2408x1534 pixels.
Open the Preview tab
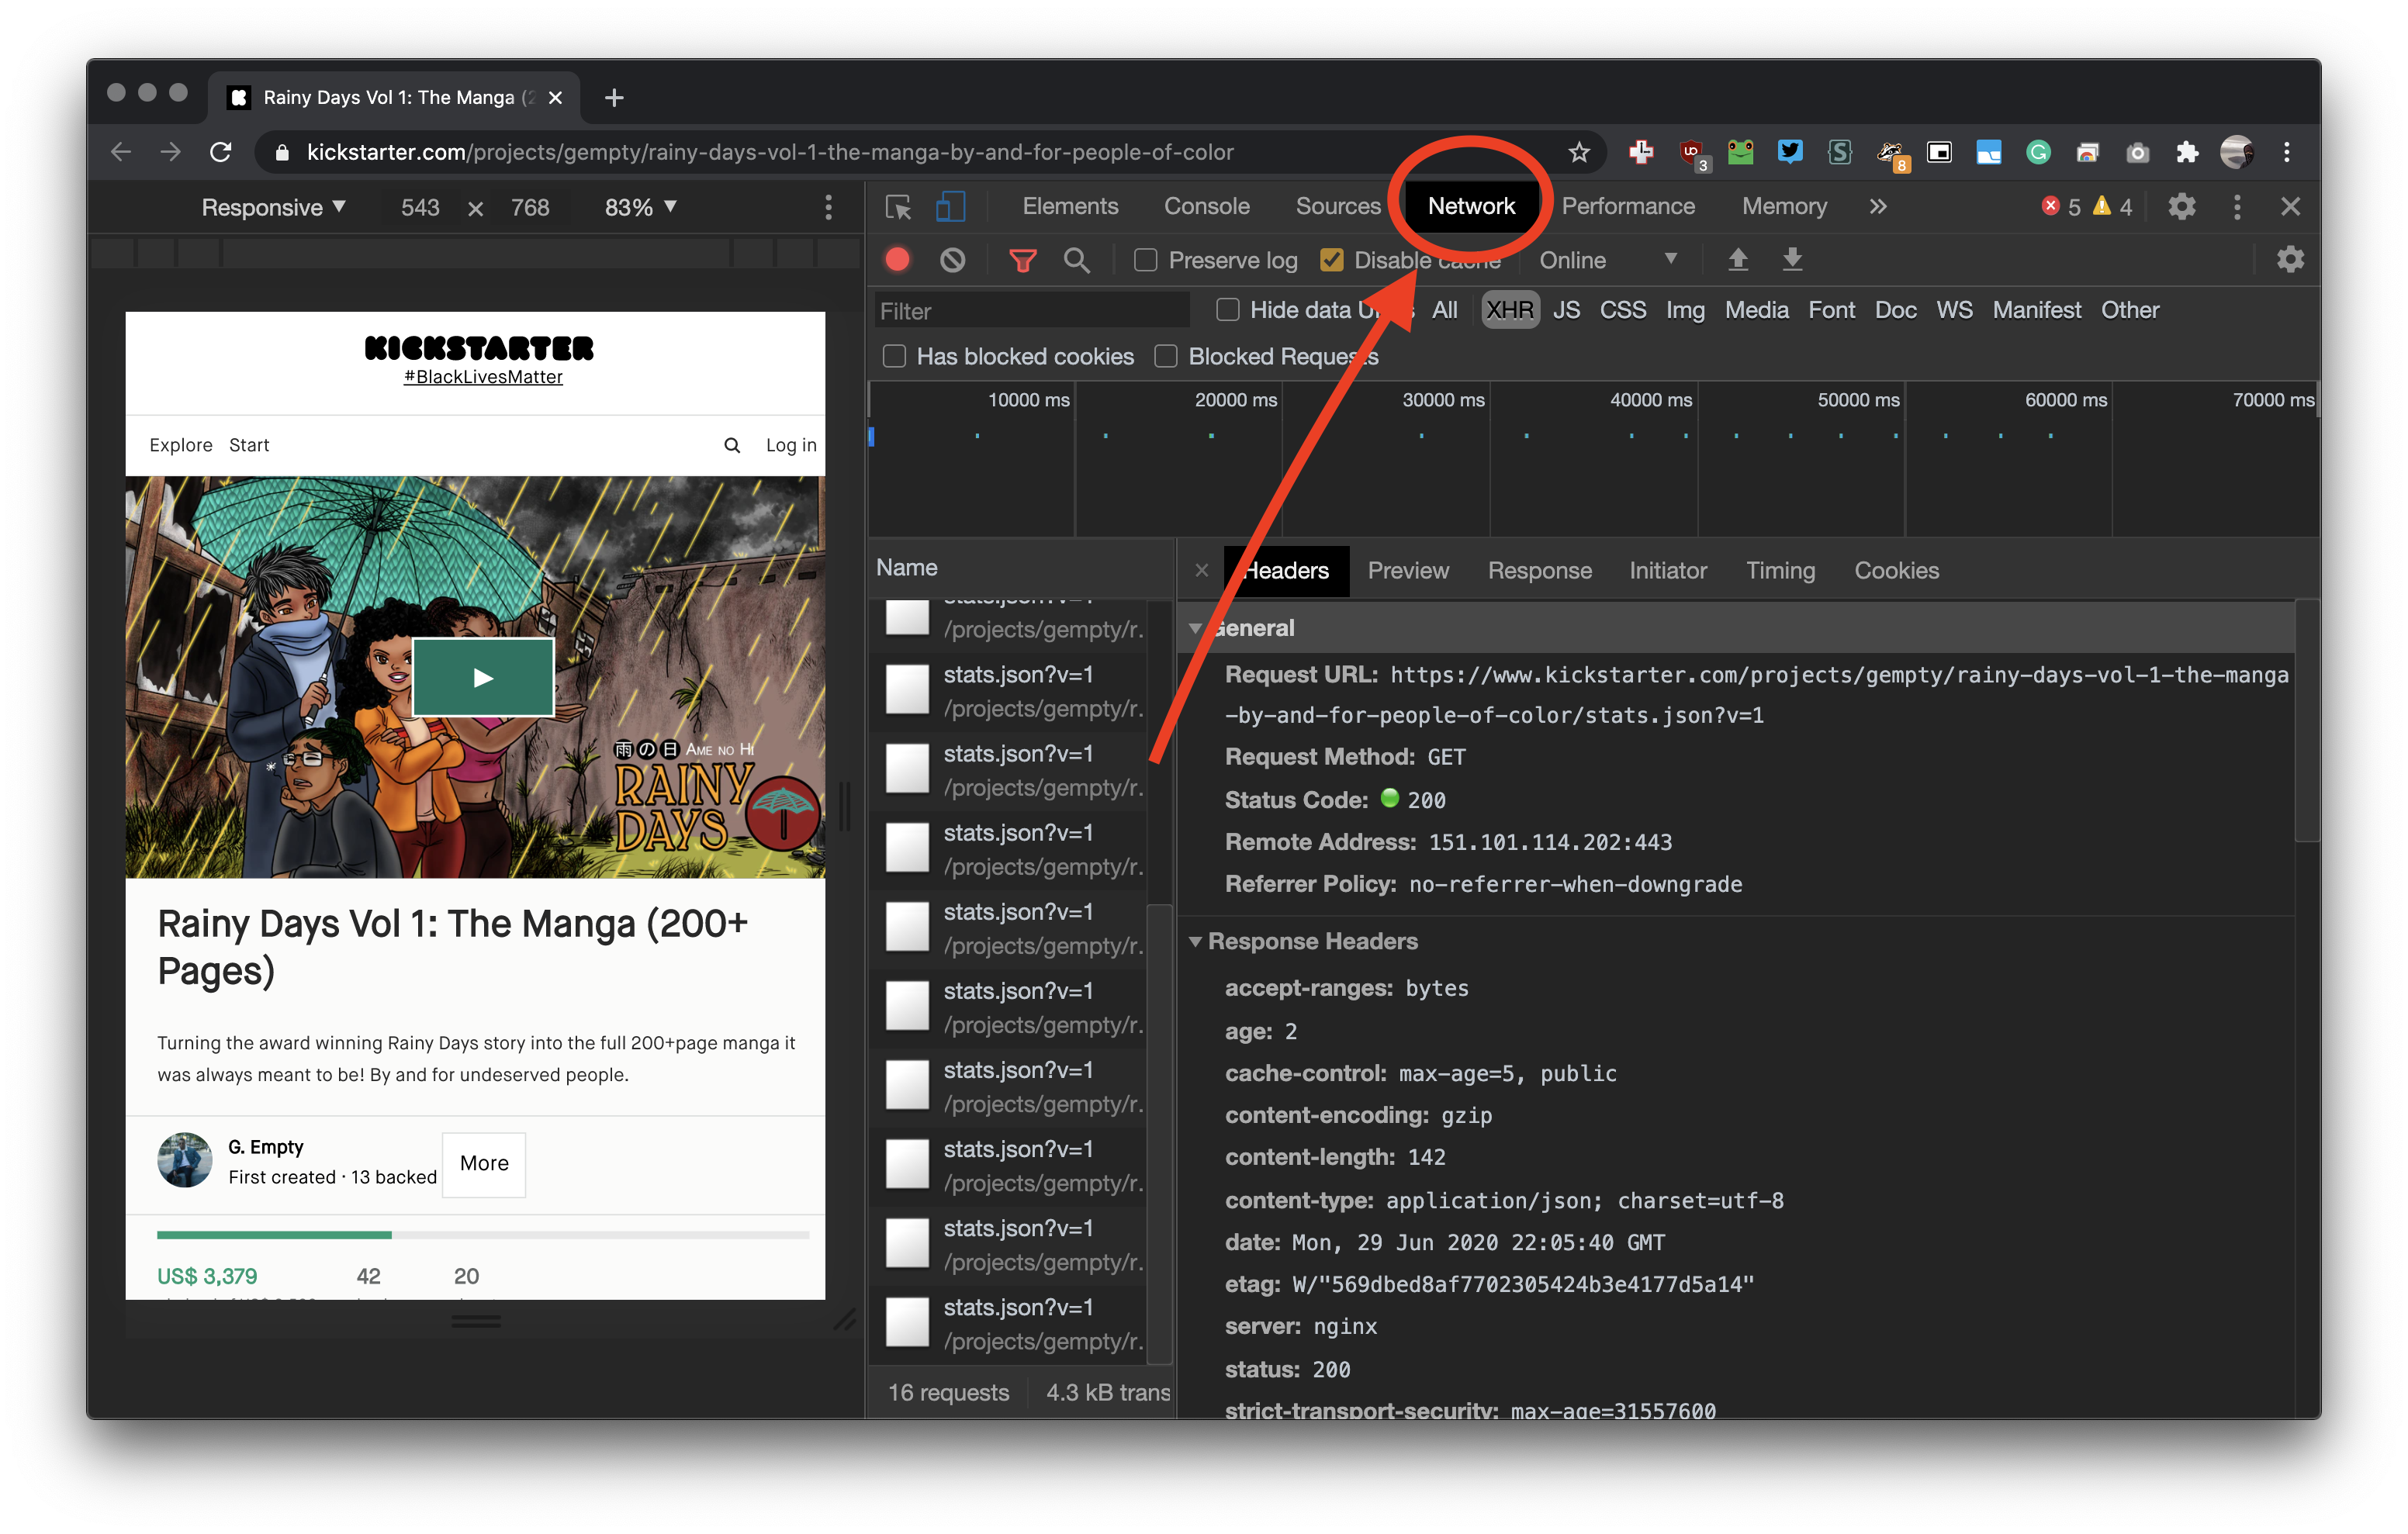[1407, 570]
